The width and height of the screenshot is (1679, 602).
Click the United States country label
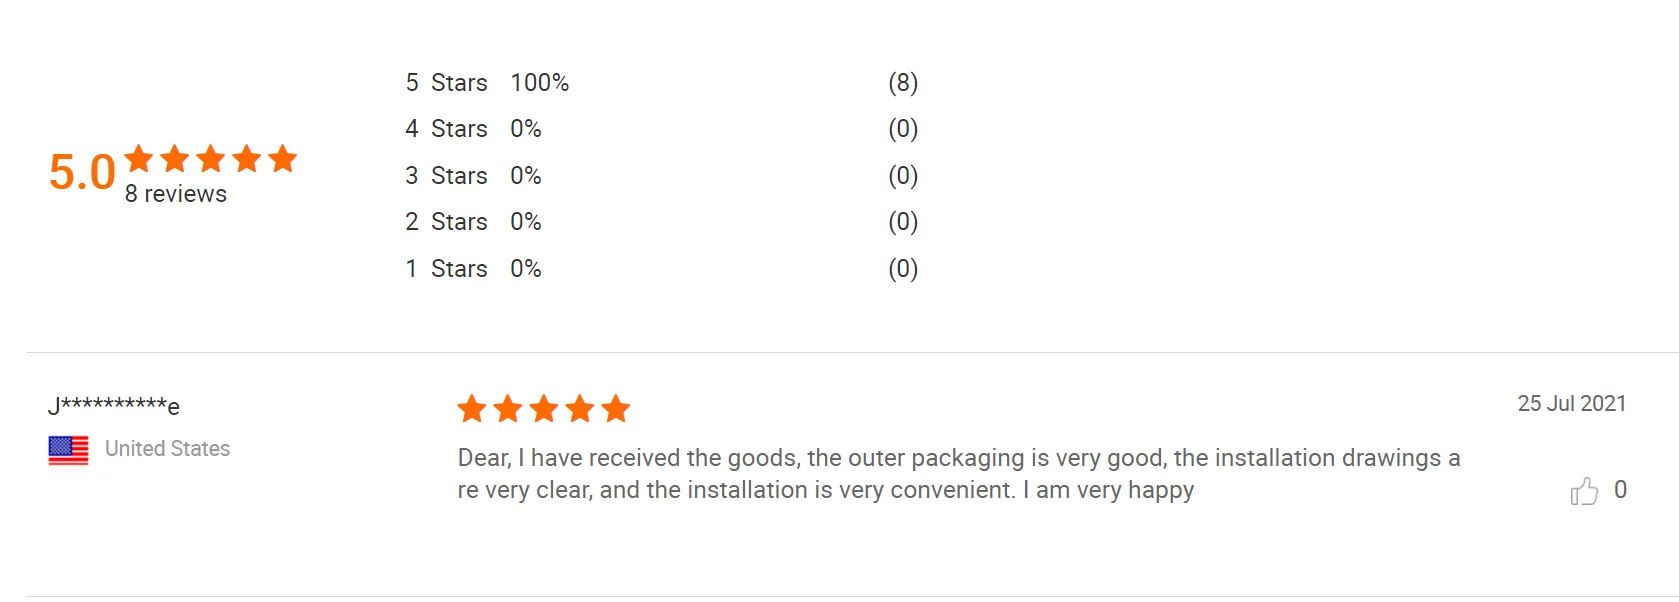pyautogui.click(x=167, y=449)
